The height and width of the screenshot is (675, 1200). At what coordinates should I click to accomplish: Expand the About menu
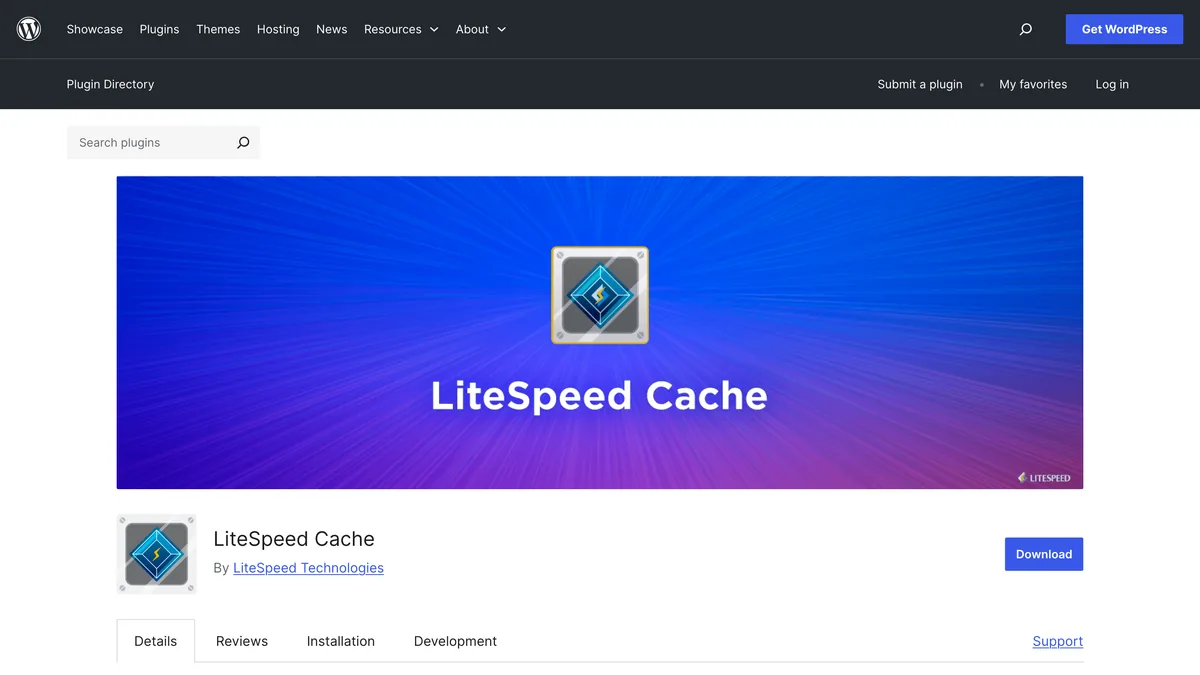[x=481, y=29]
